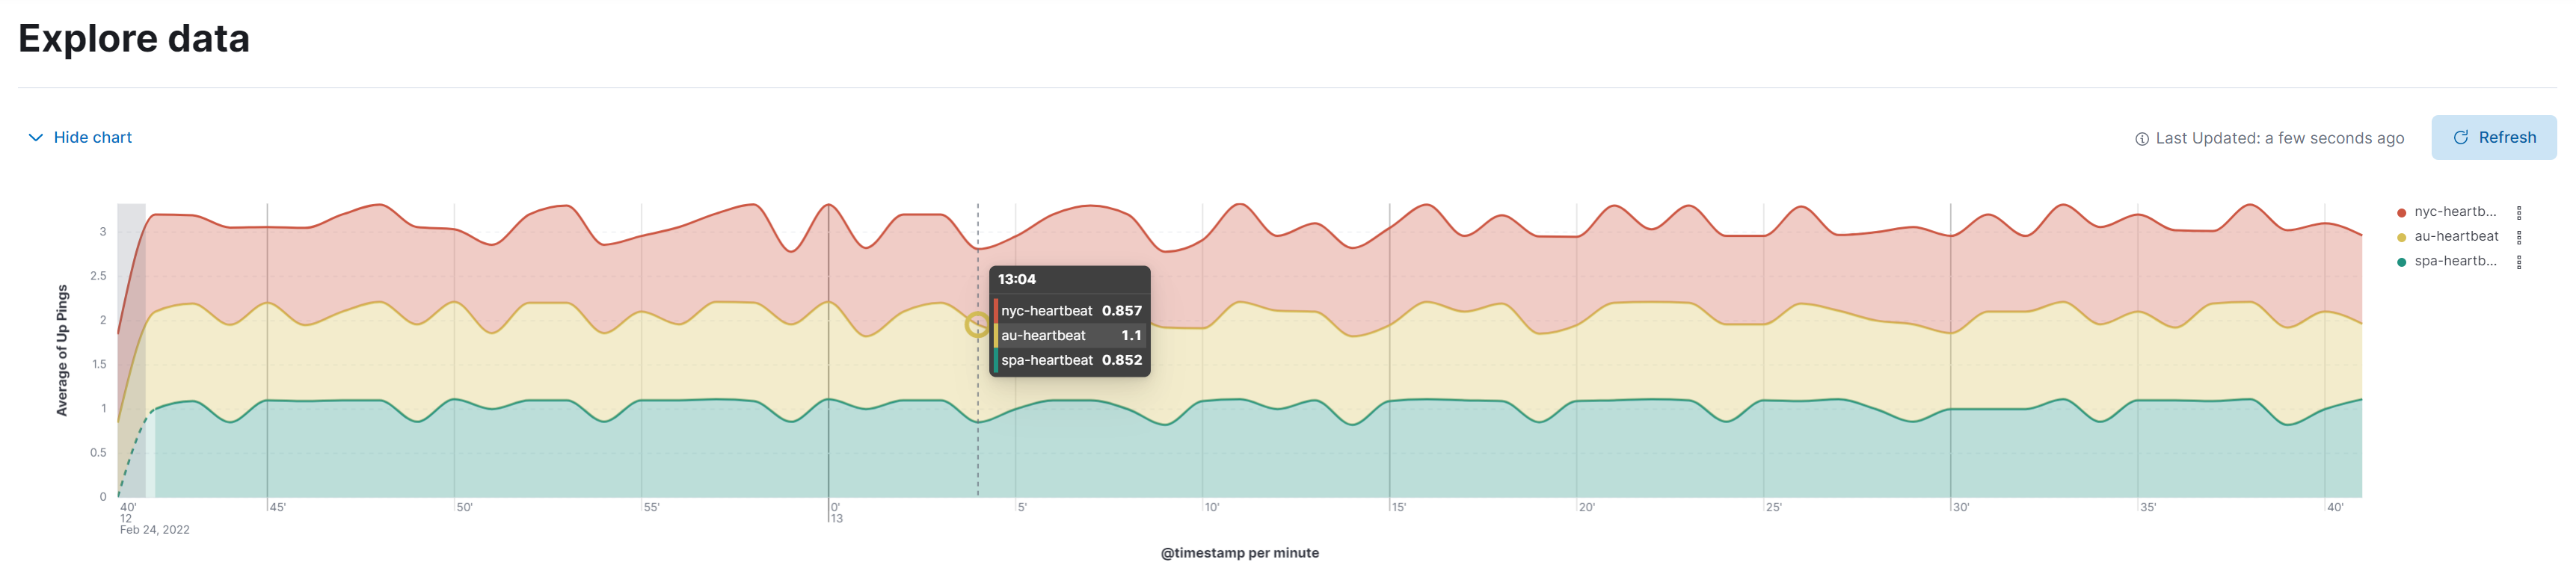This screenshot has height=574, width=2576.
Task: Click the teal dot next to spa-heartbeat
Action: coord(2402,261)
